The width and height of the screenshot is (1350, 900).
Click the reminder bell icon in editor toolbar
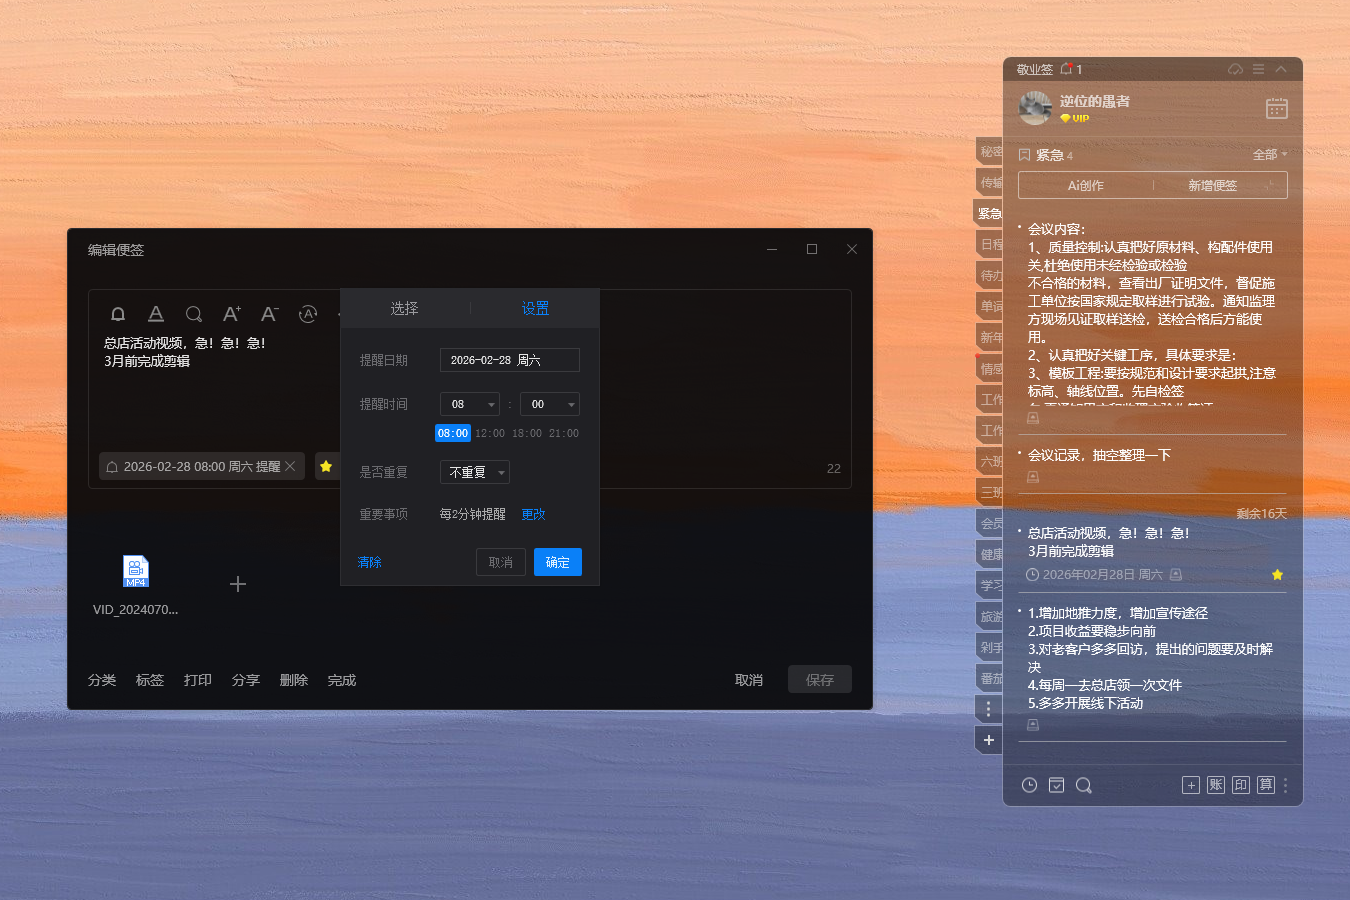[x=117, y=313]
